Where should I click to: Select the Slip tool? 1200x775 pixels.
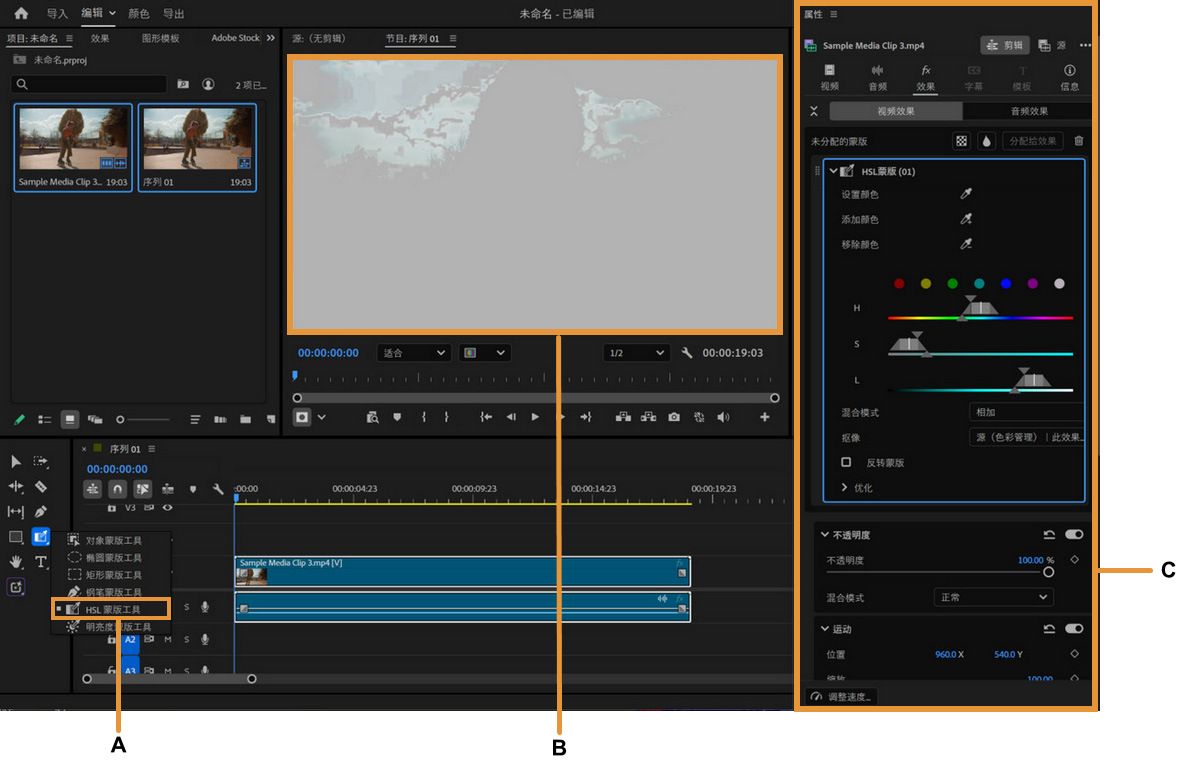click(x=16, y=511)
